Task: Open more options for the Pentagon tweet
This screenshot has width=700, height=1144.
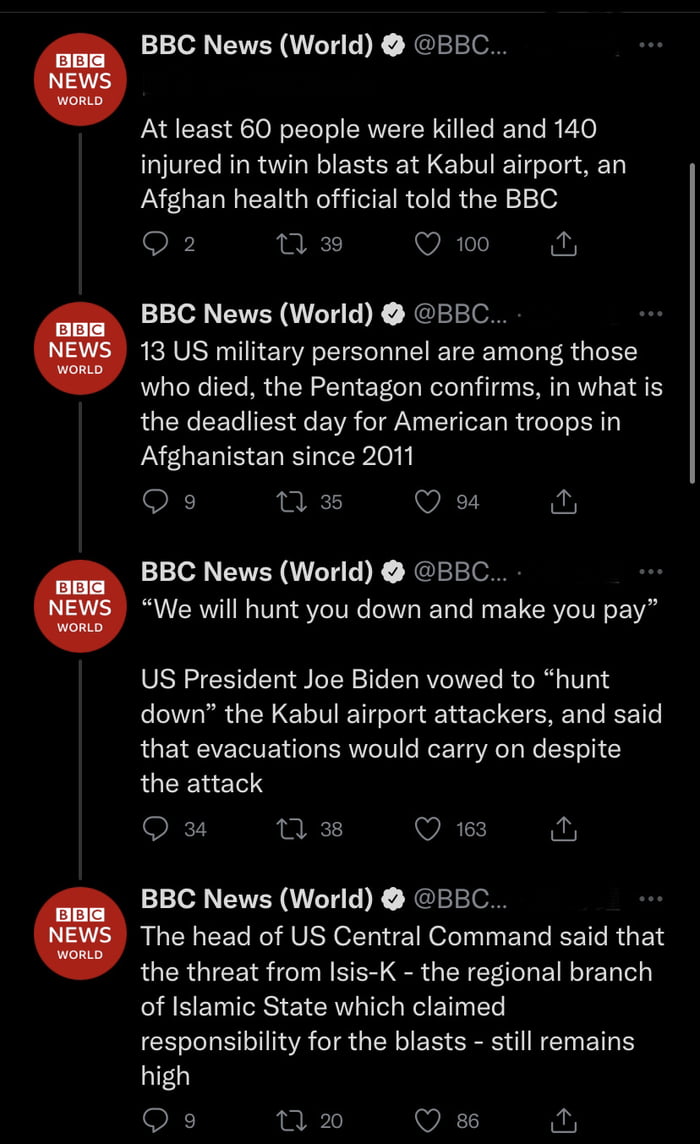Action: click(650, 314)
